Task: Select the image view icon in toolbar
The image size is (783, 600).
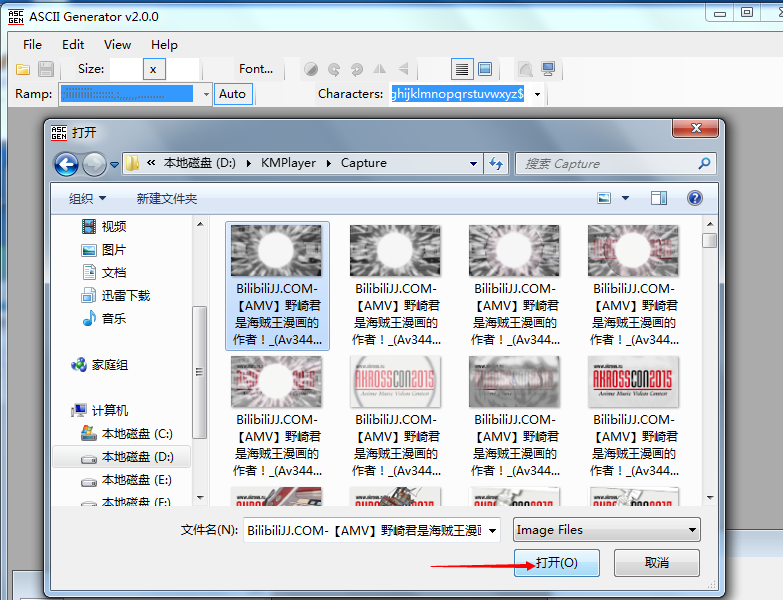Action: coord(485,69)
